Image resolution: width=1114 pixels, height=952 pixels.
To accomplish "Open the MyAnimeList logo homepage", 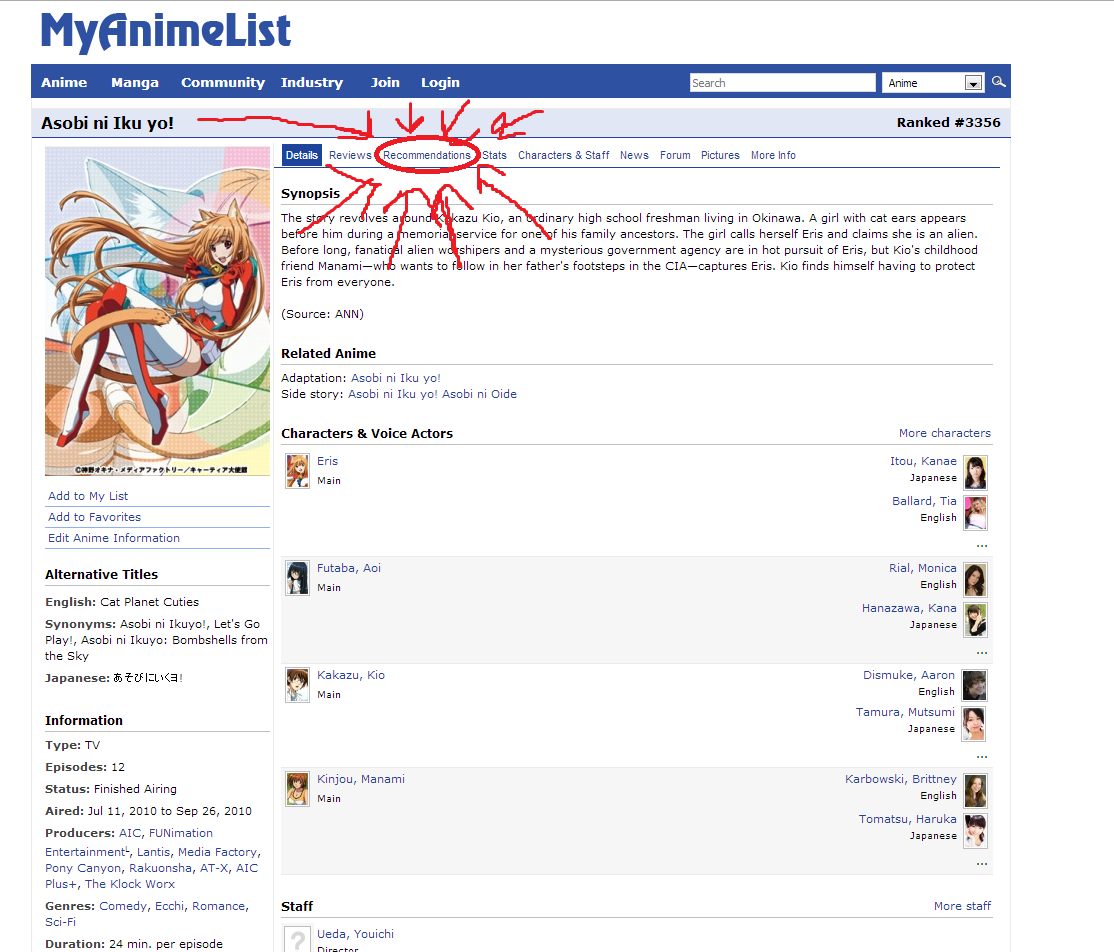I will 166,32.
